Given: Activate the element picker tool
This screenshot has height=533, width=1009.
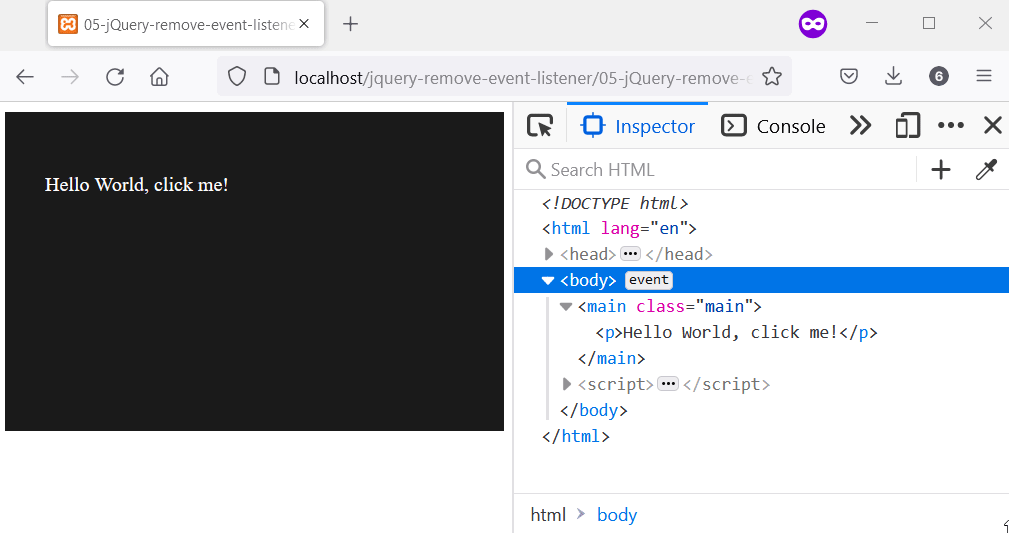Looking at the screenshot, I should (540, 126).
